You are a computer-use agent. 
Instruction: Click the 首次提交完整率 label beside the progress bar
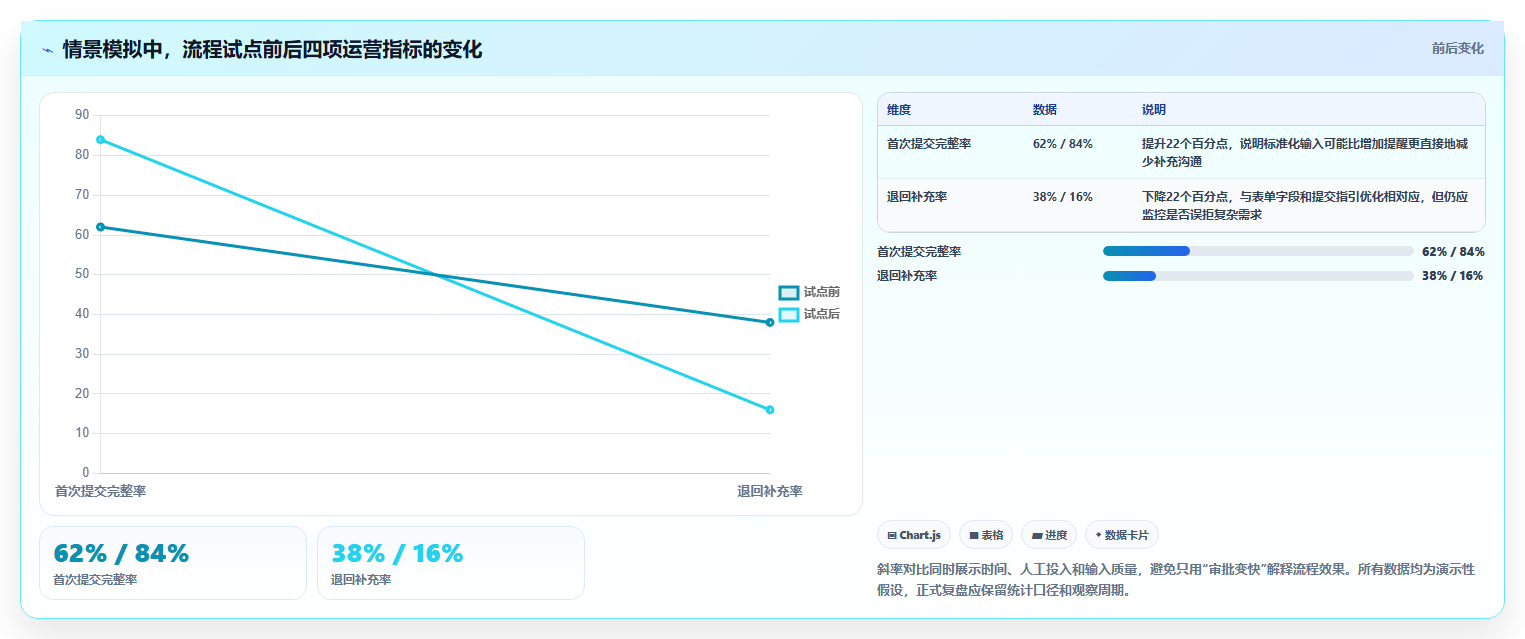(x=919, y=252)
